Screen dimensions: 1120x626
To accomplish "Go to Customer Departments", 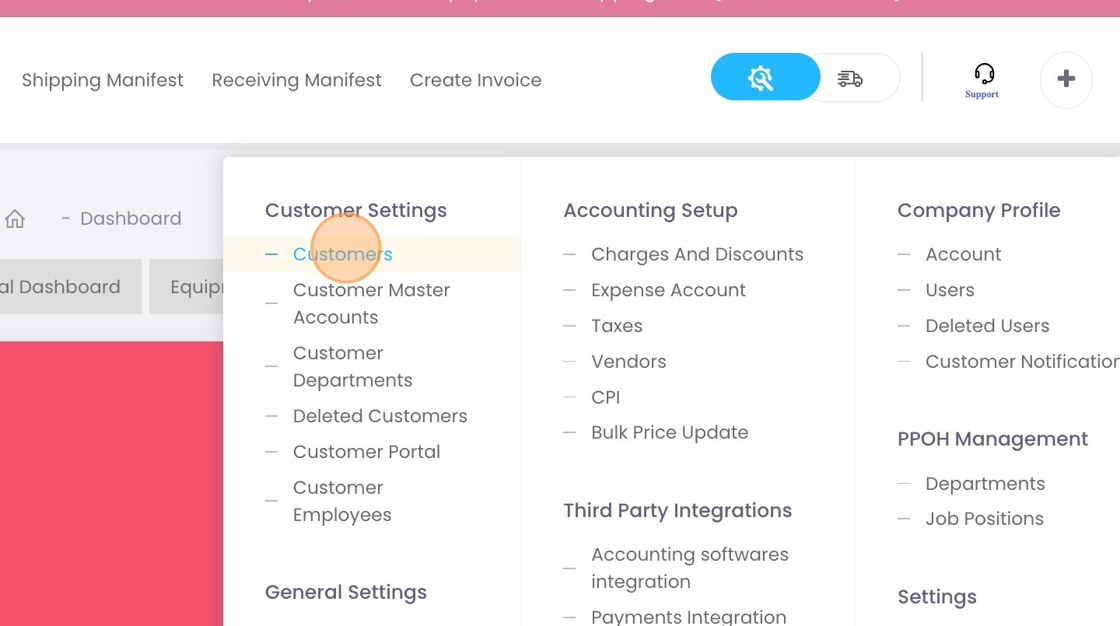I will [x=352, y=366].
